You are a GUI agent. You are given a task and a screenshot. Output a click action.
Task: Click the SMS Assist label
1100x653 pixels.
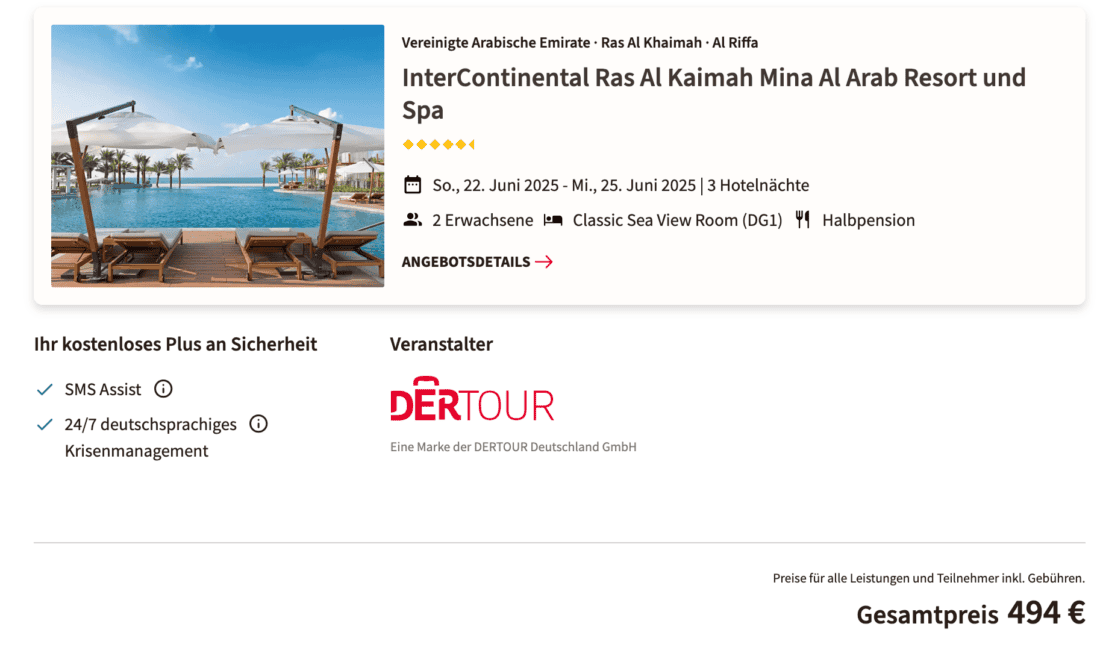[x=103, y=389]
